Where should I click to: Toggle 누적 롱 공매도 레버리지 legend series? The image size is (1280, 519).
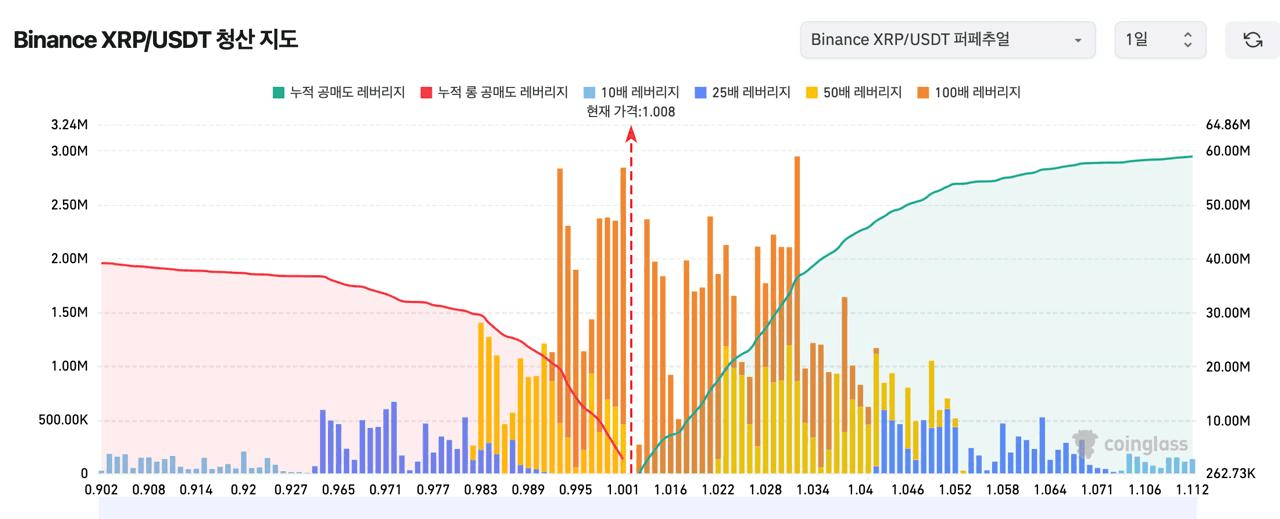[x=495, y=92]
